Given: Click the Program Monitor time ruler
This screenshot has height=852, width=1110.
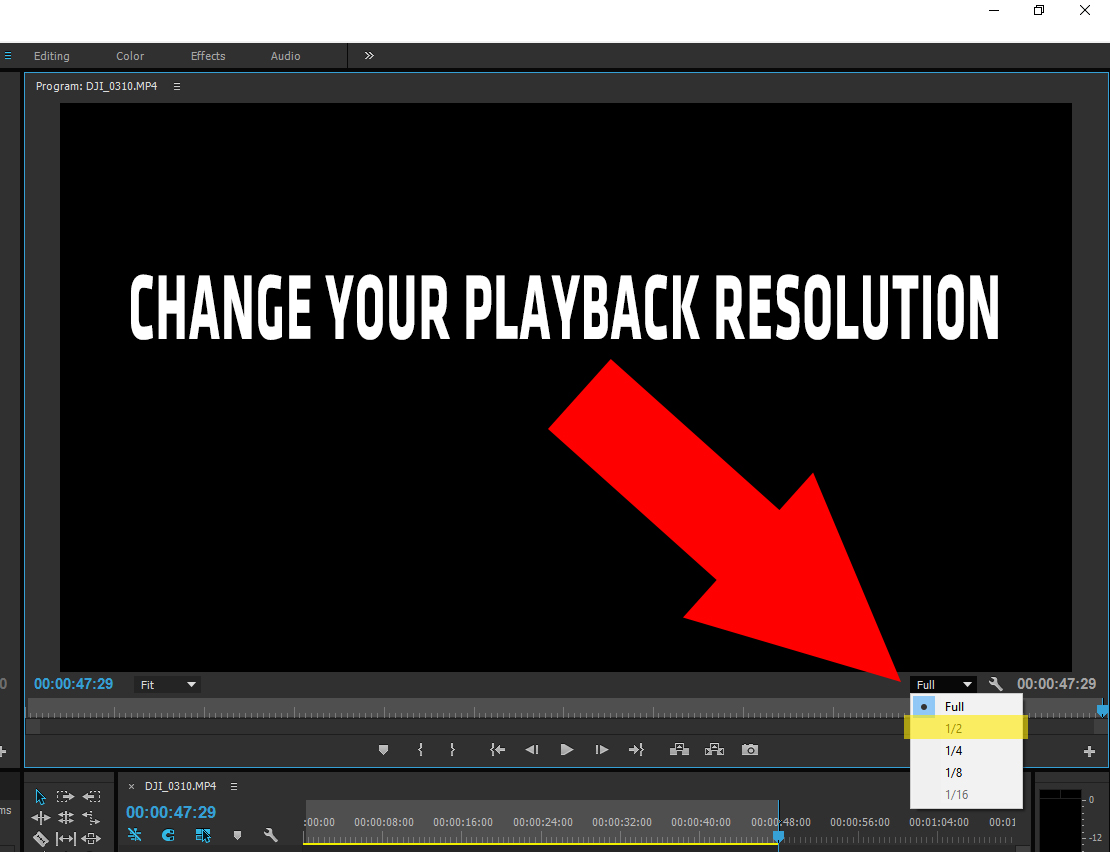Looking at the screenshot, I should coord(563,709).
